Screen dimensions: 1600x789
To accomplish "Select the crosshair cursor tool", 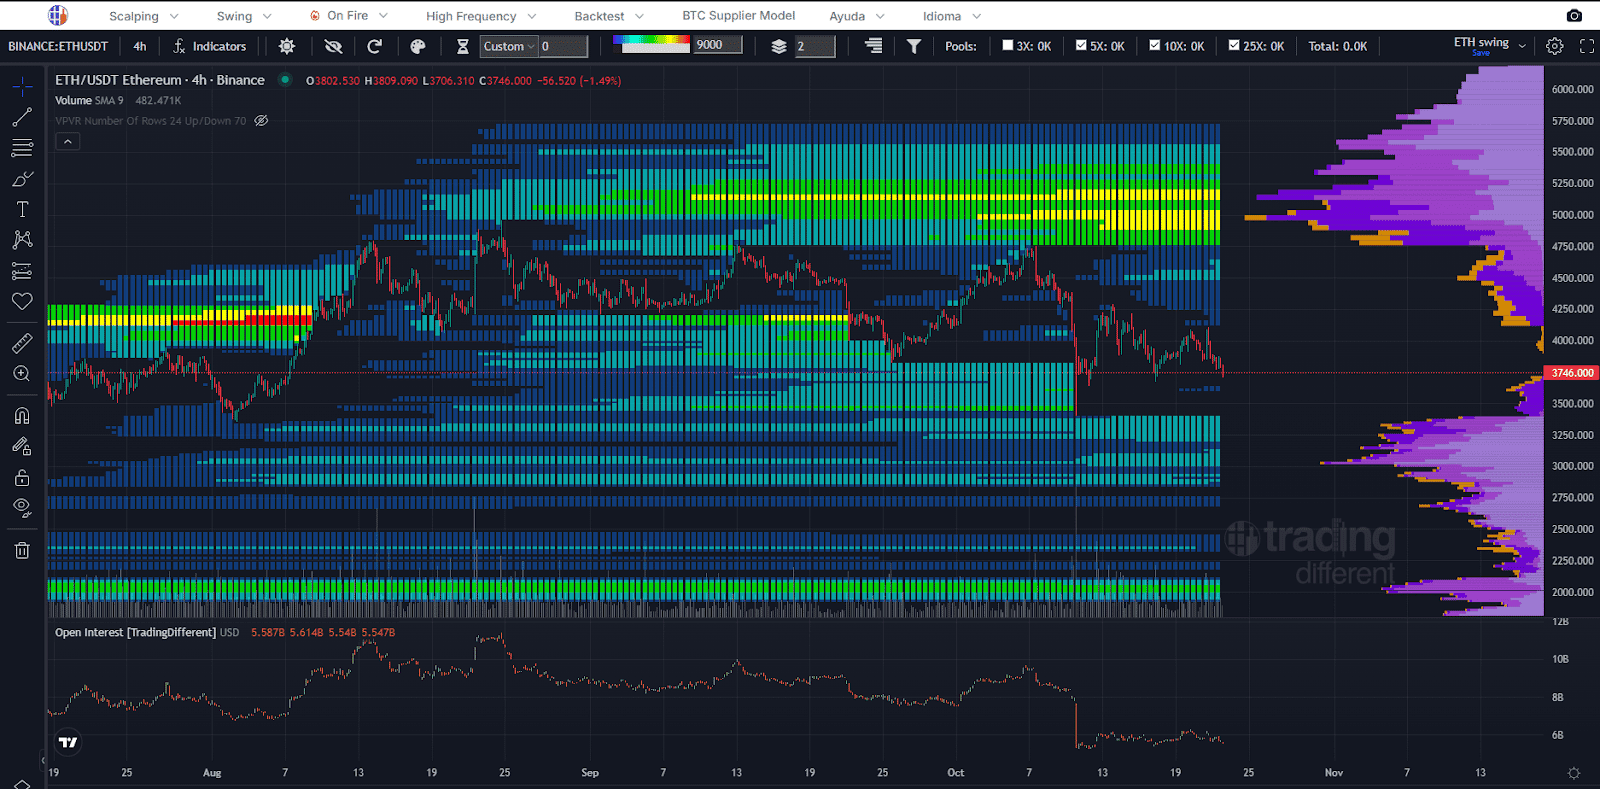I will (x=22, y=87).
